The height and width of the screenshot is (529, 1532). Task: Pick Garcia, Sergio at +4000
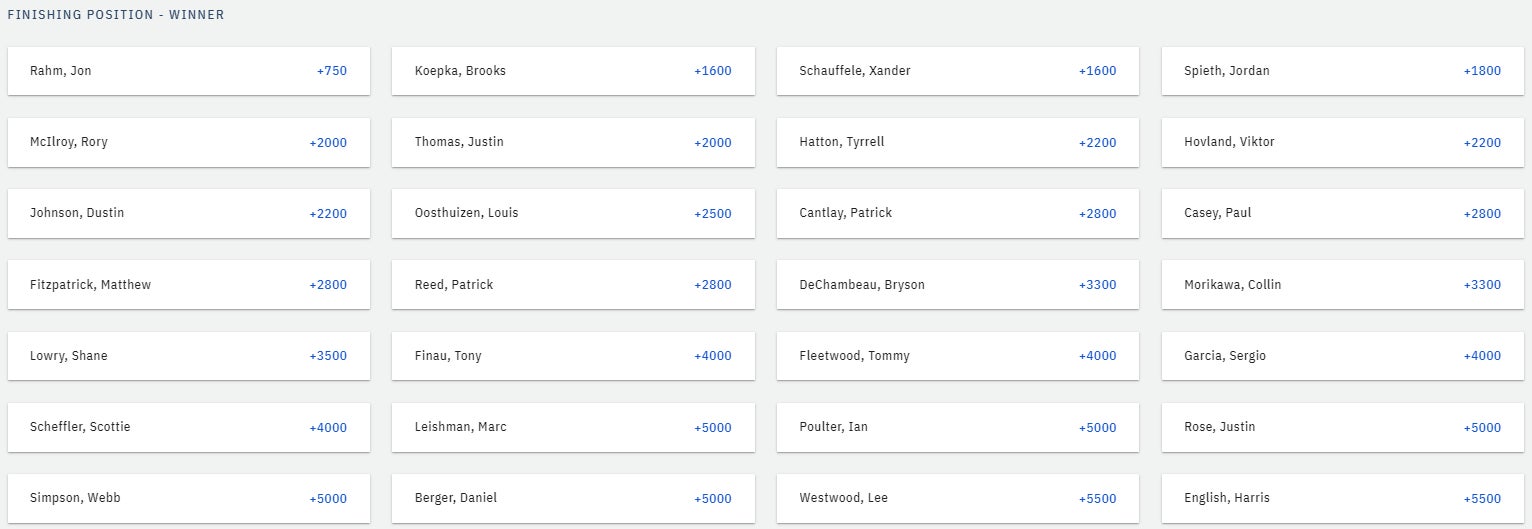(1343, 356)
